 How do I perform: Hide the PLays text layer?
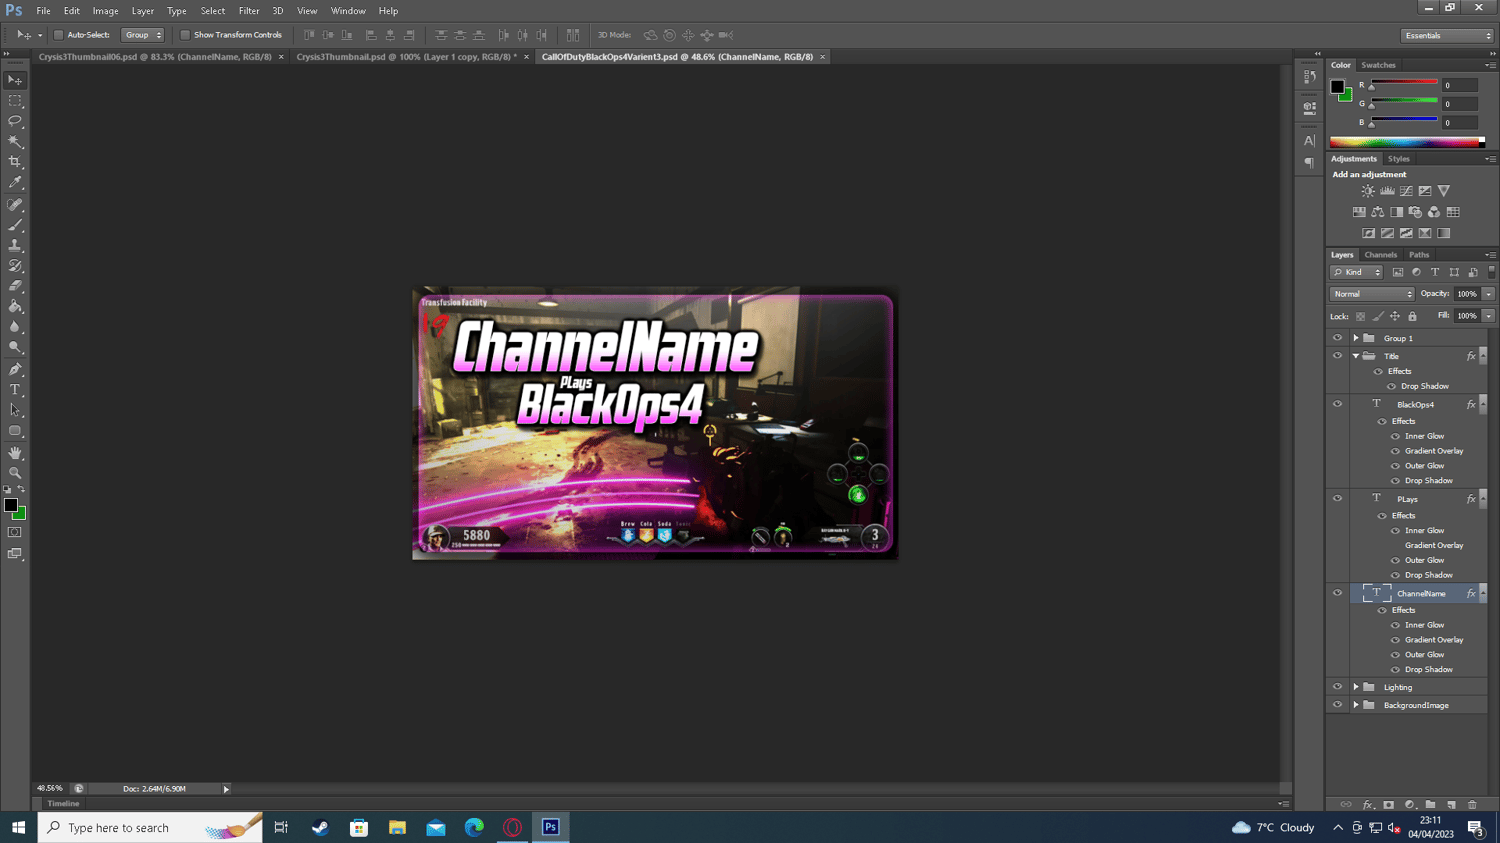[1337, 498]
